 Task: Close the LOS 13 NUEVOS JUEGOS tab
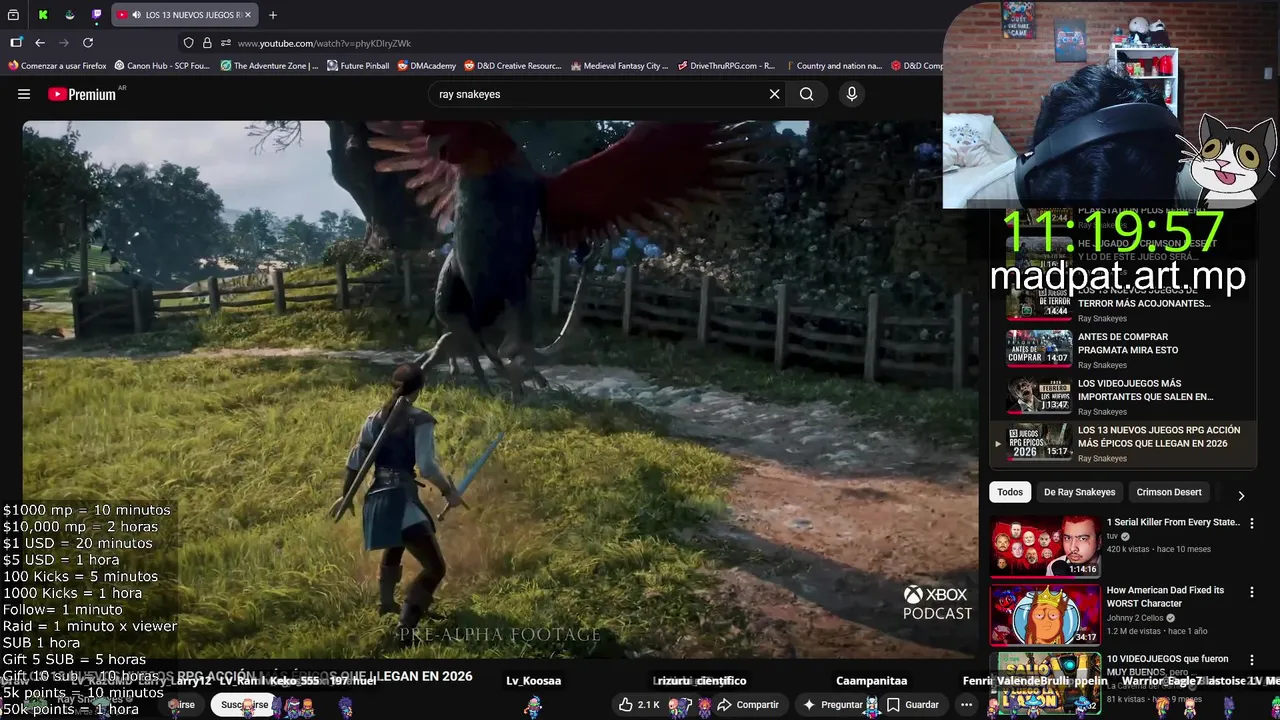tap(249, 15)
